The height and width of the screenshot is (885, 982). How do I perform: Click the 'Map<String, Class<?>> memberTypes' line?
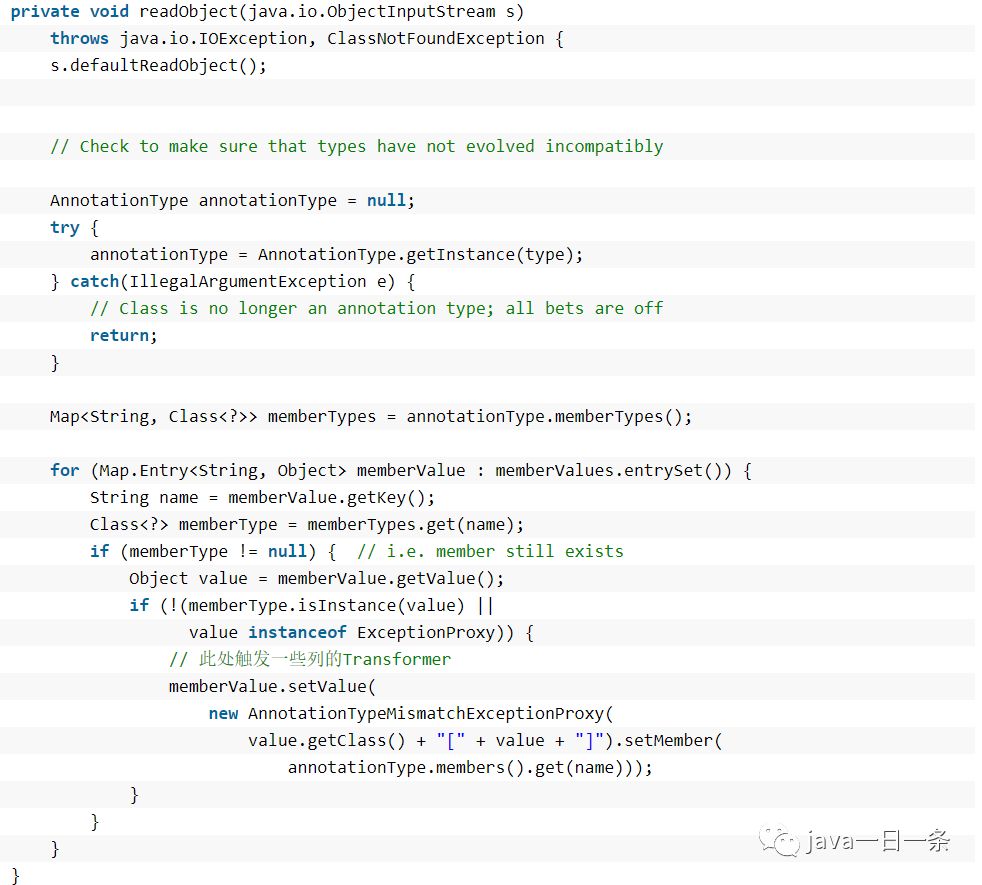(371, 417)
